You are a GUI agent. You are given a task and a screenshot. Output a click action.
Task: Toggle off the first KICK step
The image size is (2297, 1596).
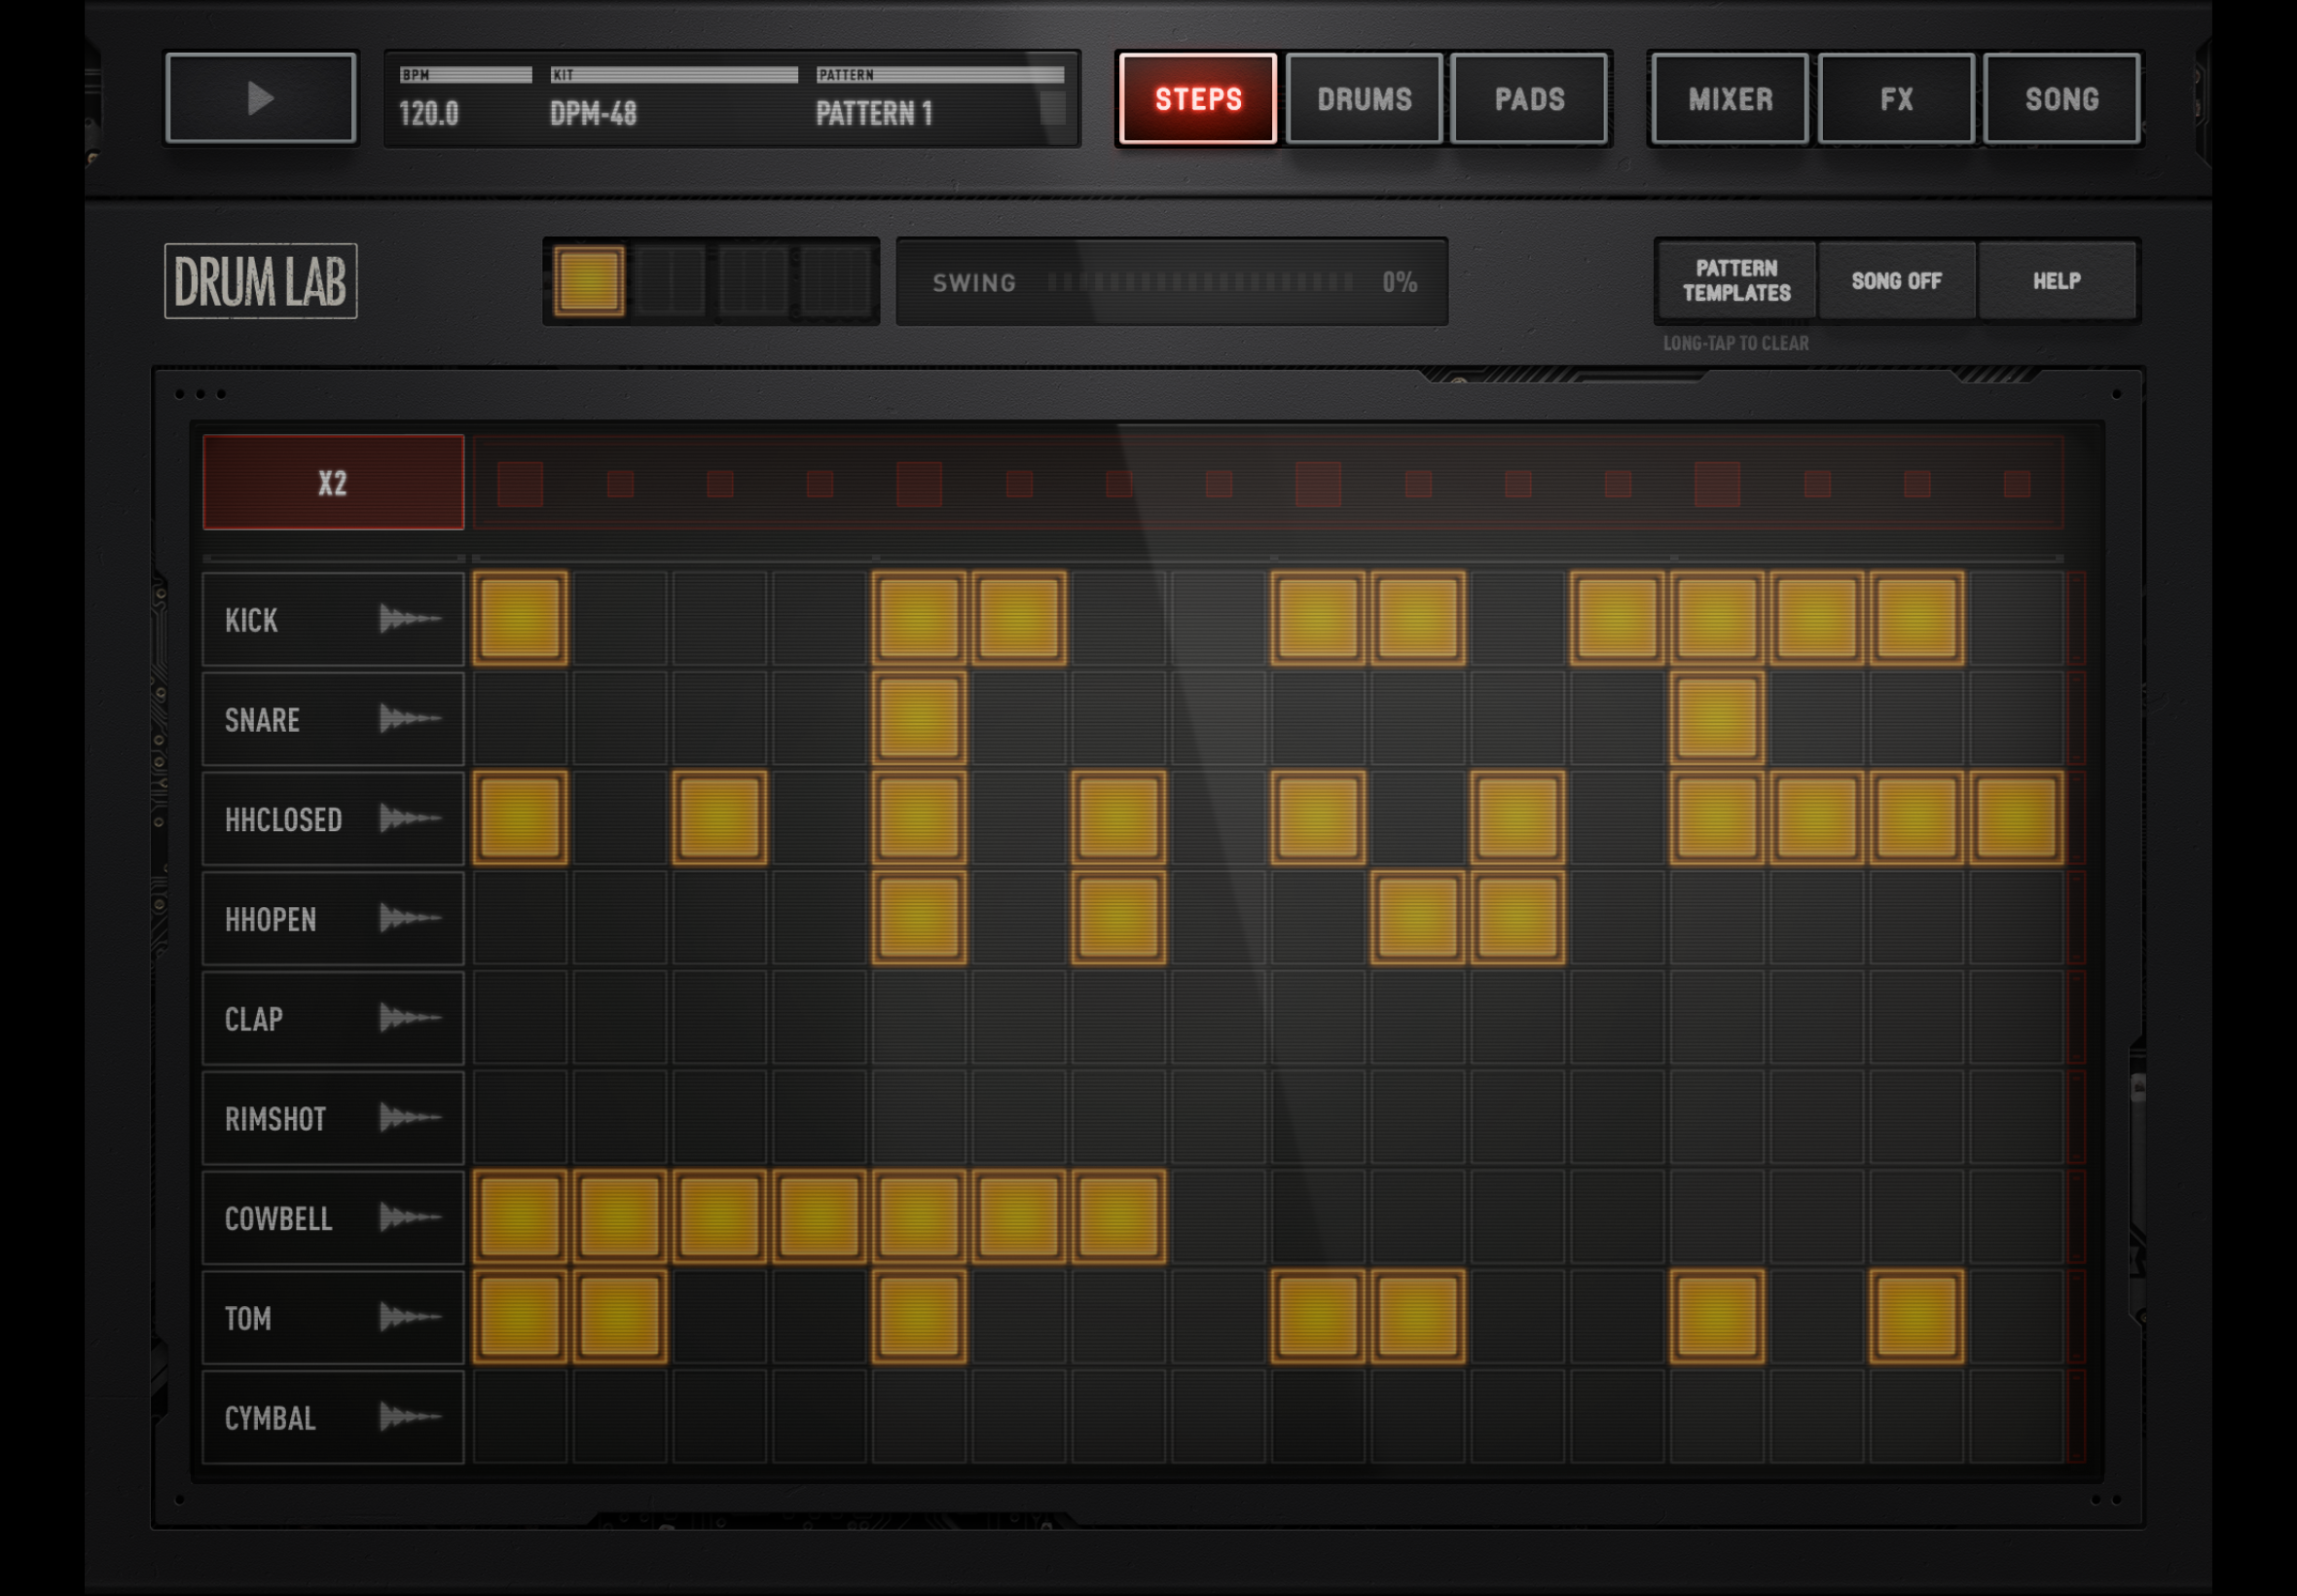520,619
